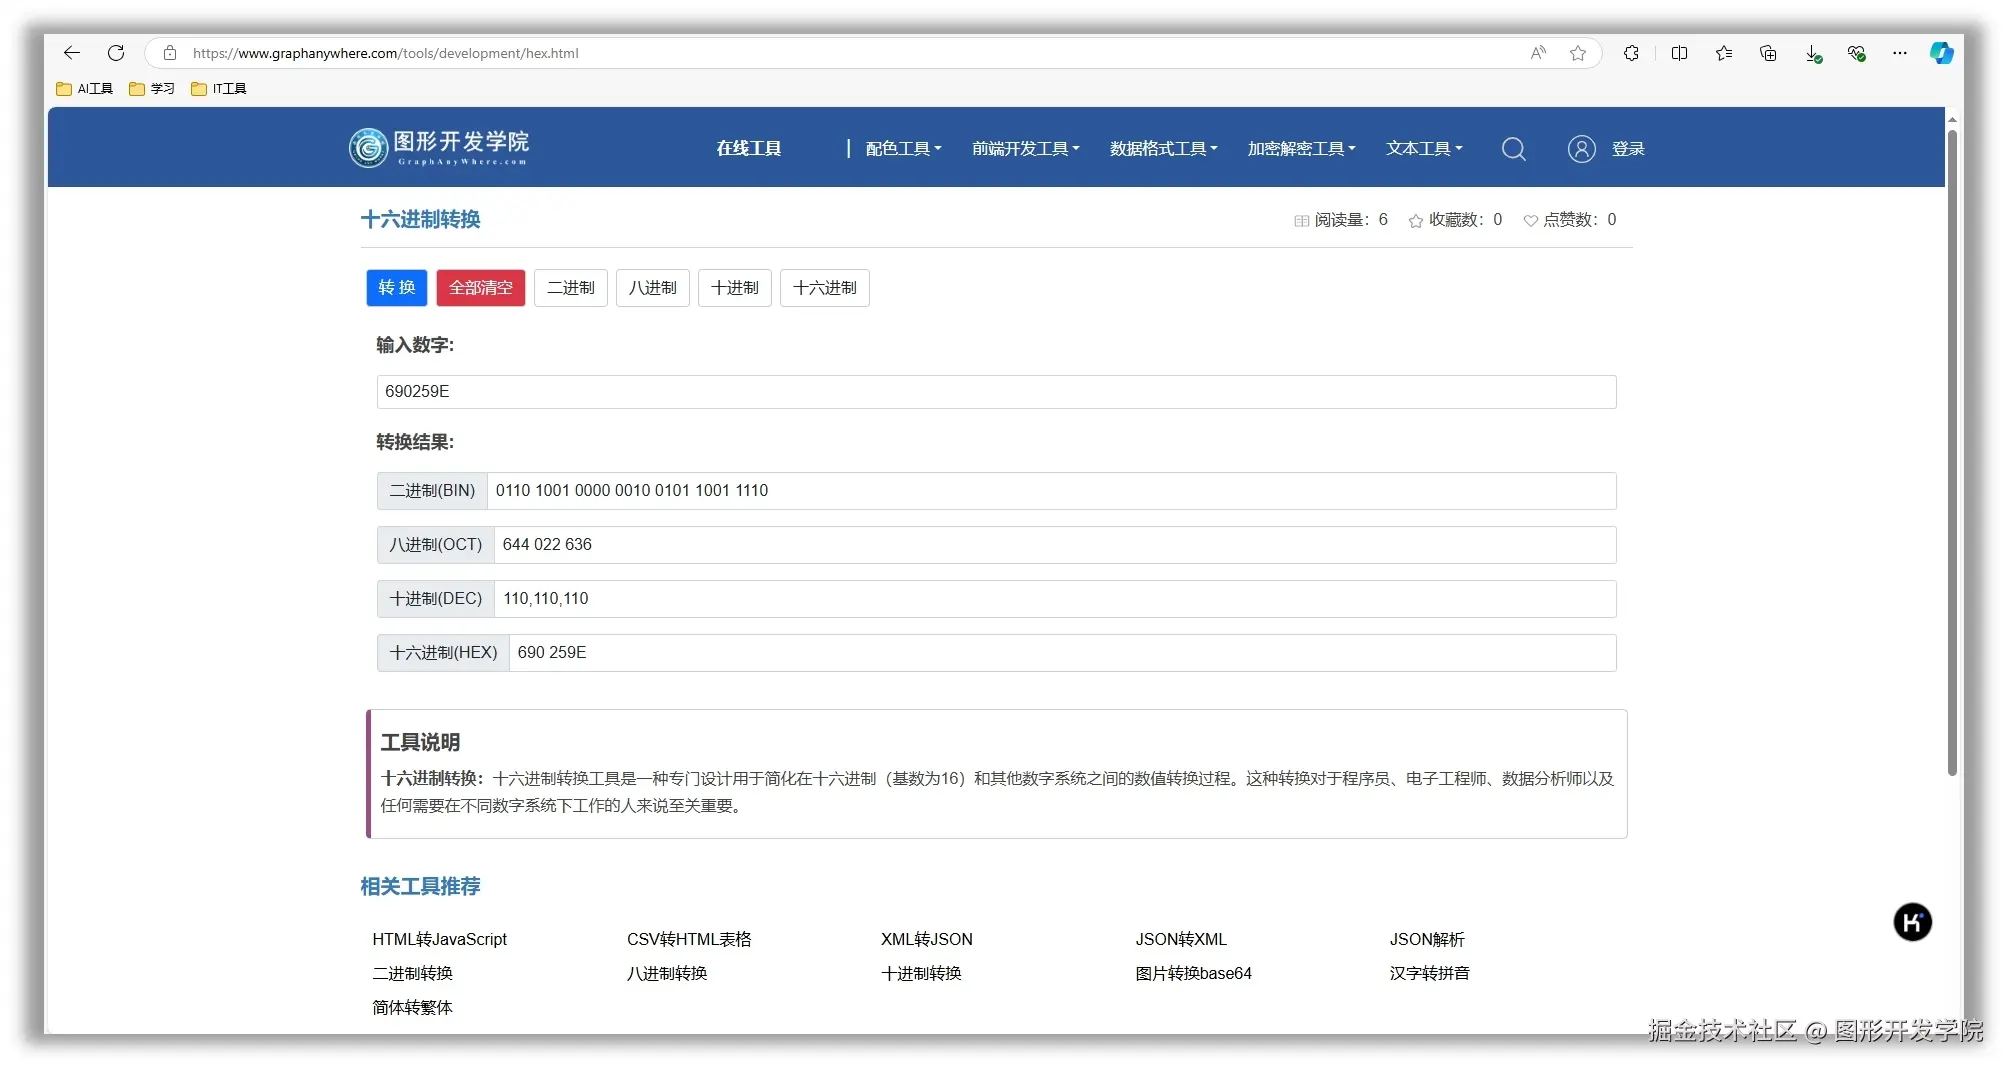Open the HTML转JavaScript related tool
Screen dimensions: 2011x1072
click(440, 939)
